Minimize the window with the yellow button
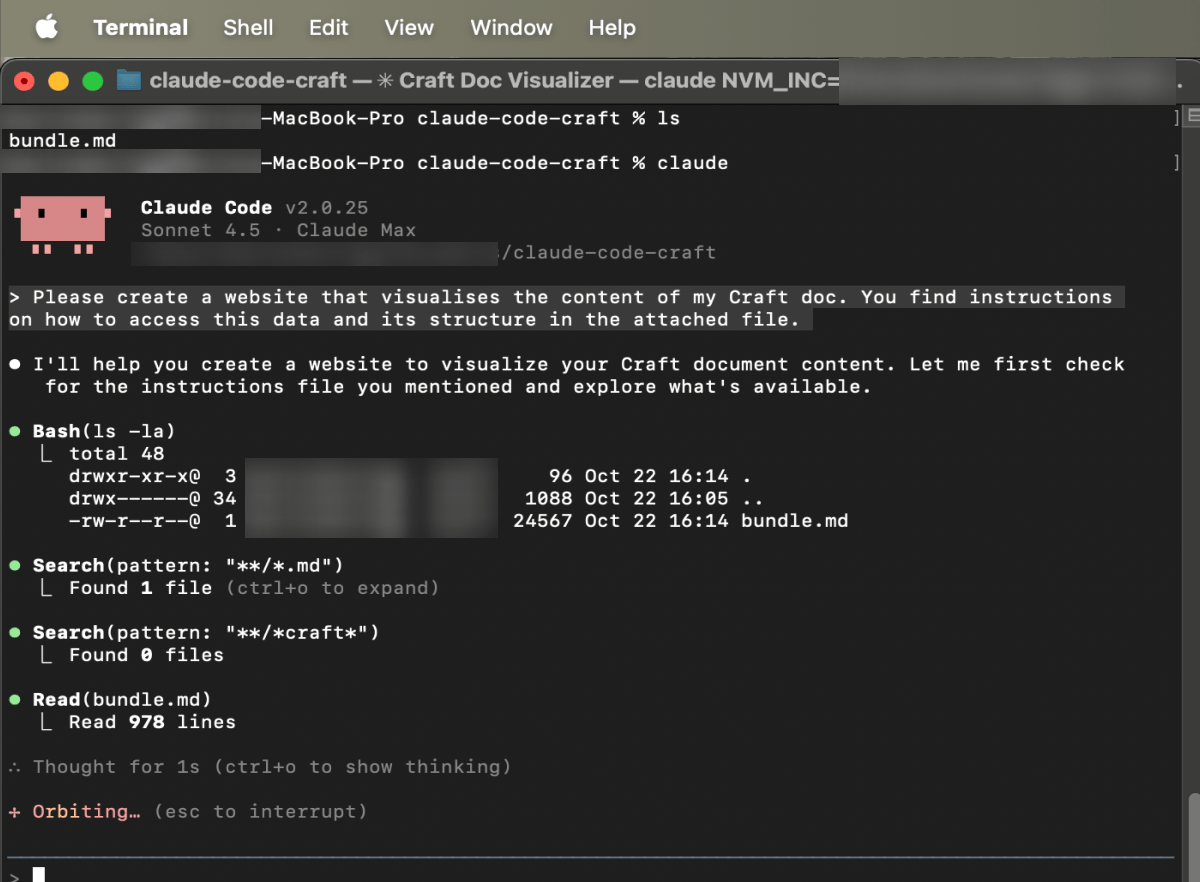Image resolution: width=1200 pixels, height=882 pixels. click(58, 81)
